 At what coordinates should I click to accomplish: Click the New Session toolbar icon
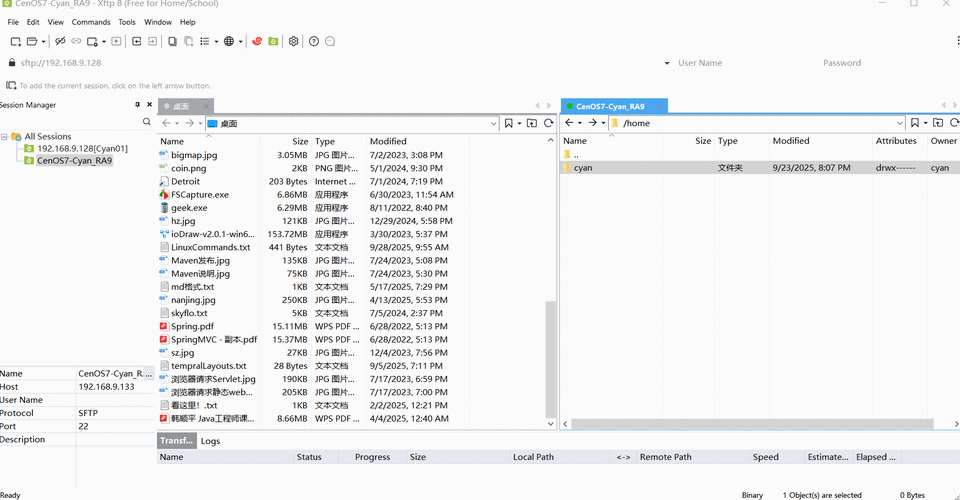point(16,41)
